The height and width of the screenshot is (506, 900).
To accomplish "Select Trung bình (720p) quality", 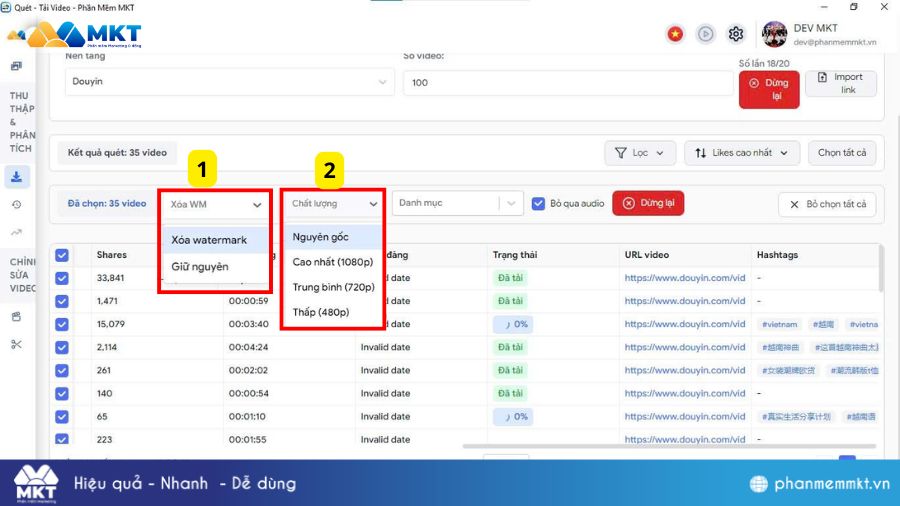I will [x=333, y=287].
